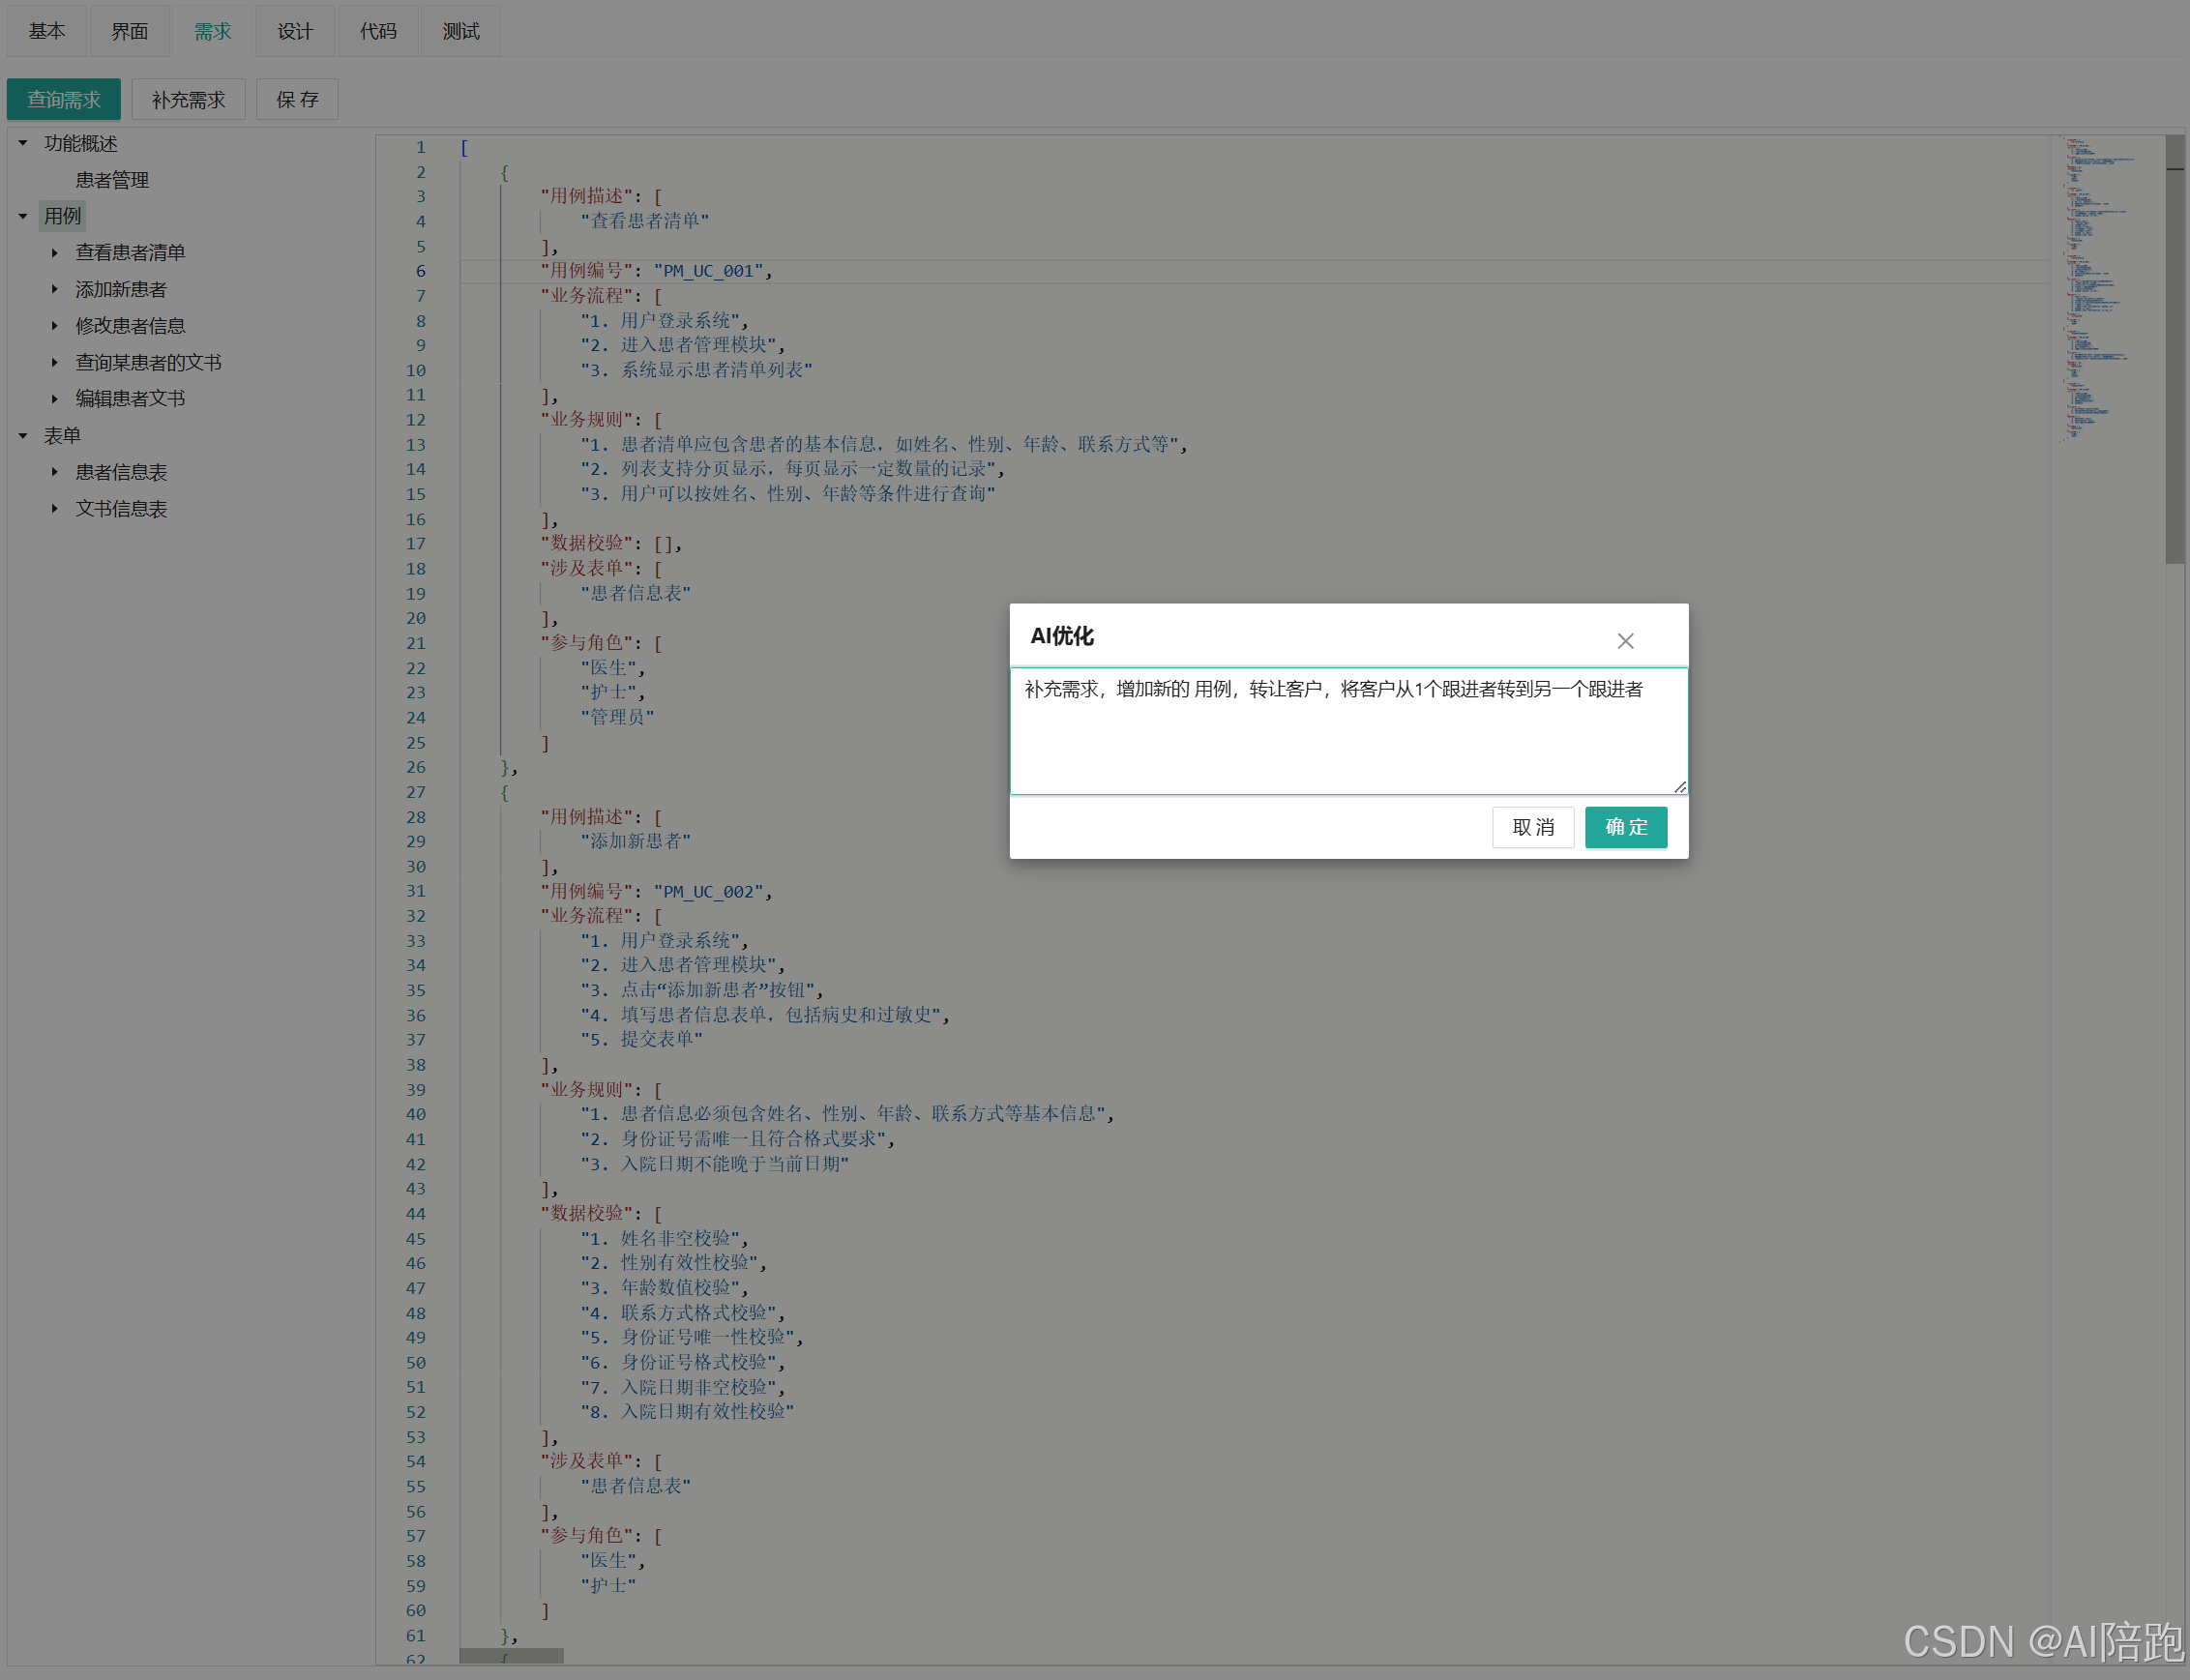Collapse the 表单 tree node
The width and height of the screenshot is (2190, 1680).
23,436
